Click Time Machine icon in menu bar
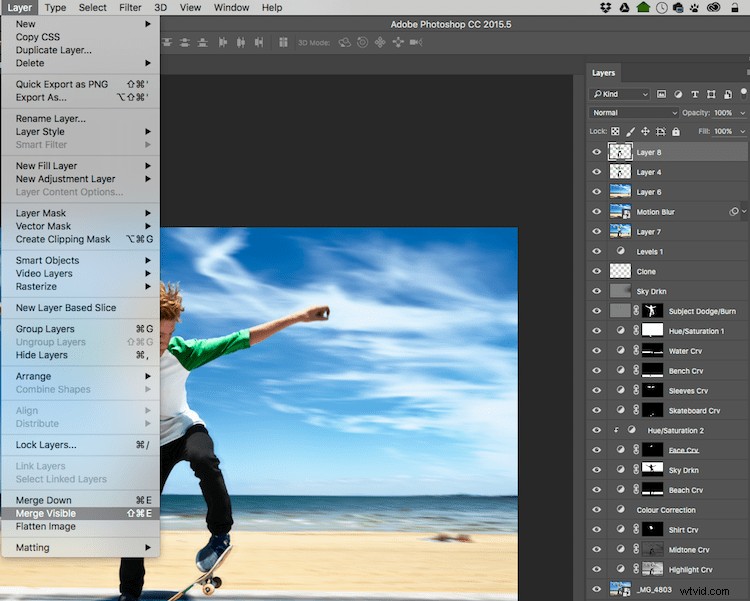This screenshot has height=601, width=750. click(x=662, y=8)
